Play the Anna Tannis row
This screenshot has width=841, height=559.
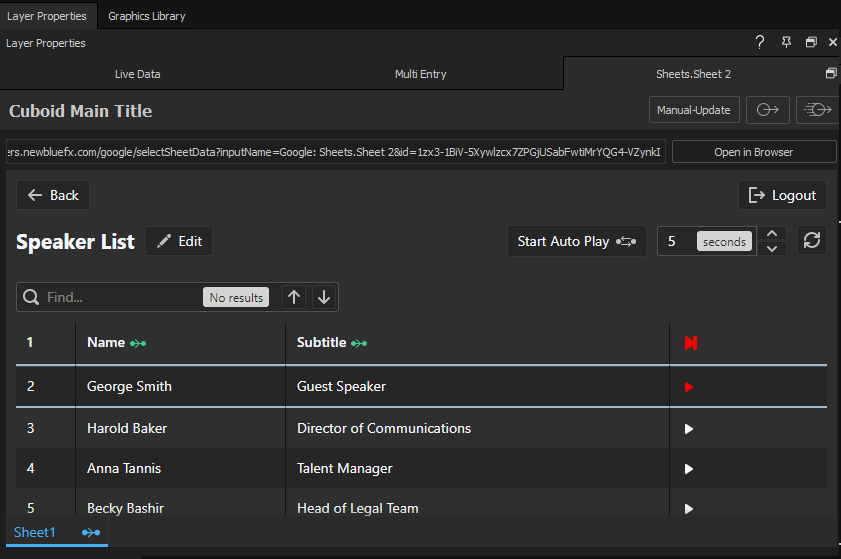click(688, 469)
